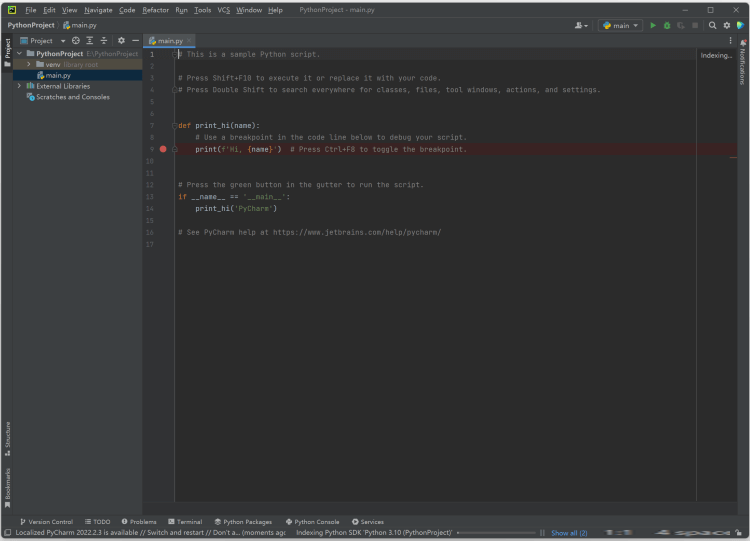The image size is (750, 541).
Task: Open the user account icon dropdown
Action: tap(581, 25)
